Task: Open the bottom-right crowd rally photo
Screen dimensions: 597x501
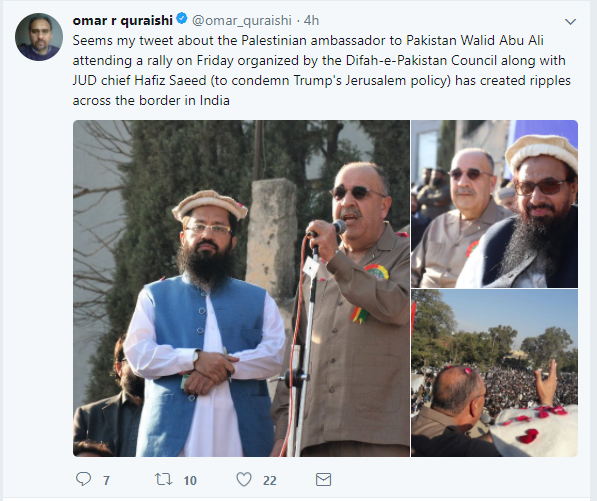Action: point(494,373)
